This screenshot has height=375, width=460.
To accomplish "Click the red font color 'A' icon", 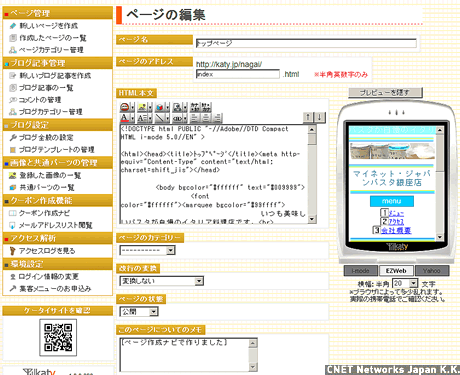I will (125, 118).
